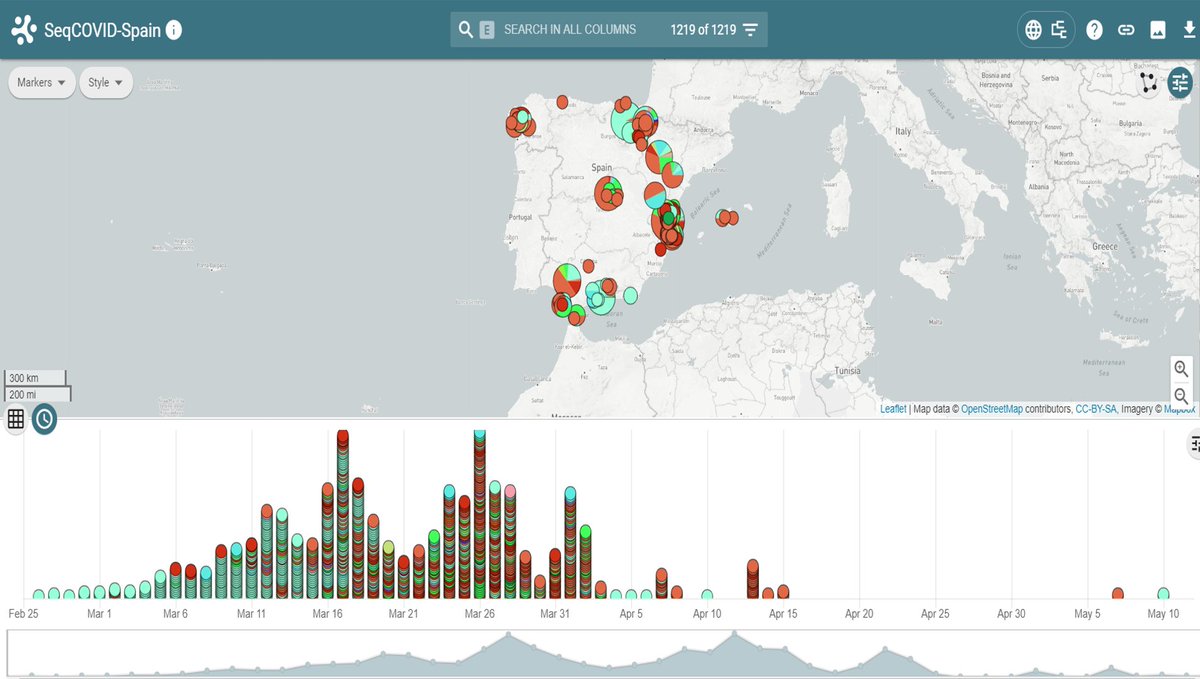Toggle the tree view button
The width and height of the screenshot is (1200, 679).
click(x=1059, y=30)
